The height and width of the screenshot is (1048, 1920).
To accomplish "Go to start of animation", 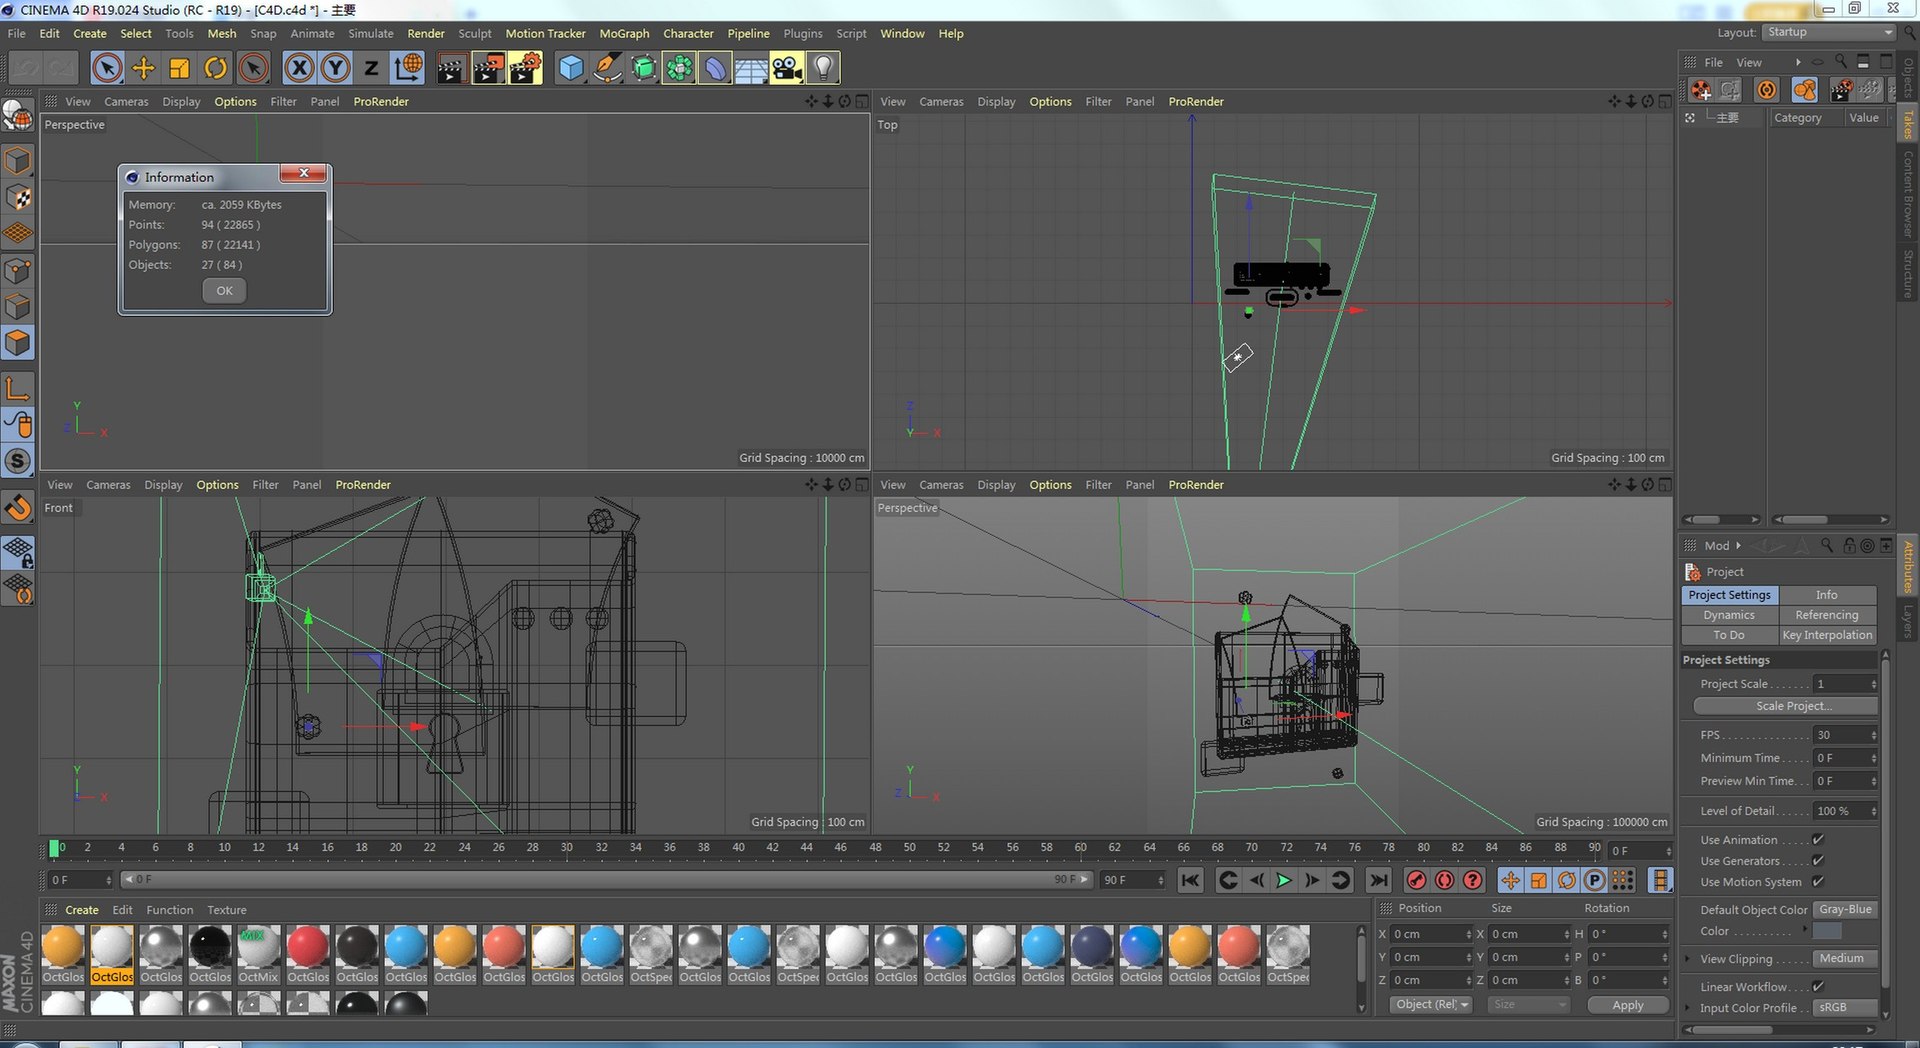I will coord(1190,880).
